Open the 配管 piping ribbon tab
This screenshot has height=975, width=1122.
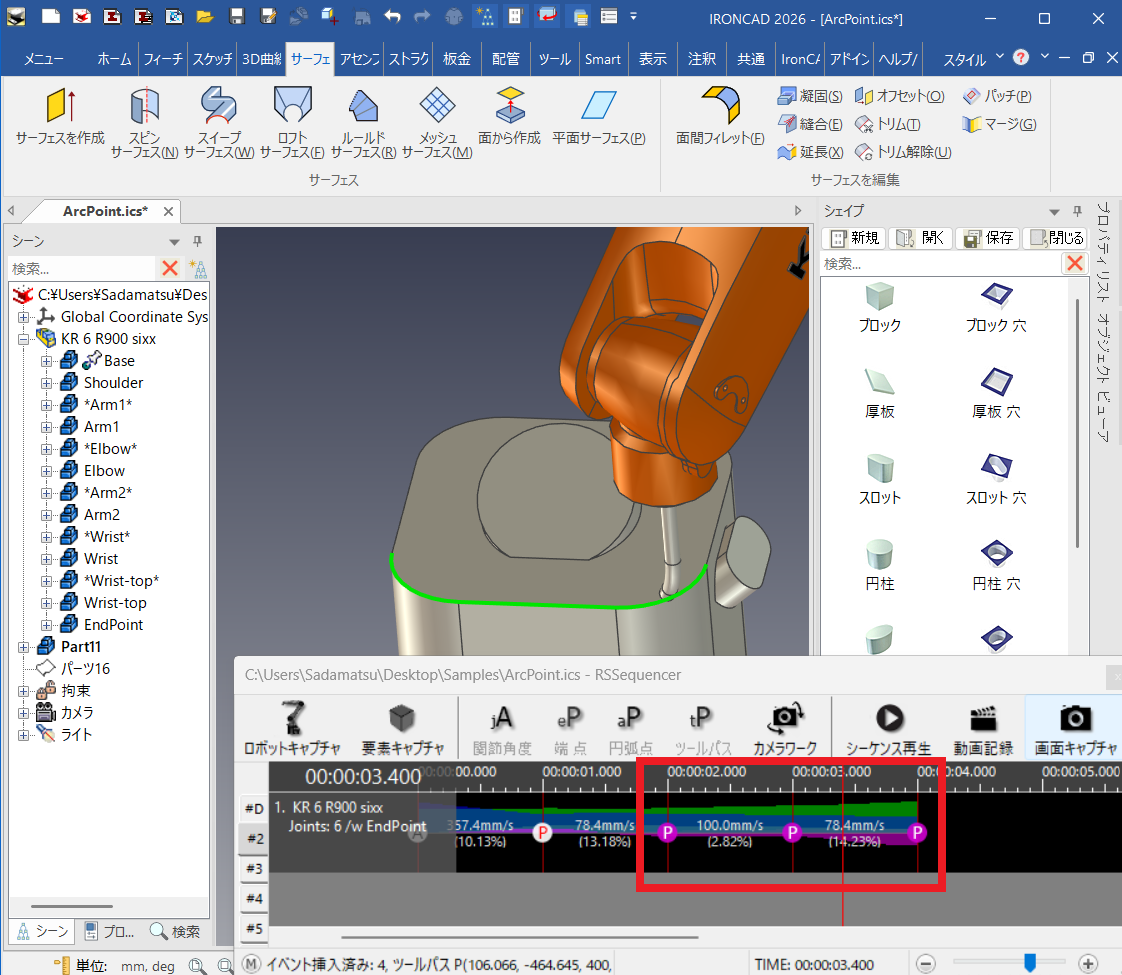click(505, 59)
